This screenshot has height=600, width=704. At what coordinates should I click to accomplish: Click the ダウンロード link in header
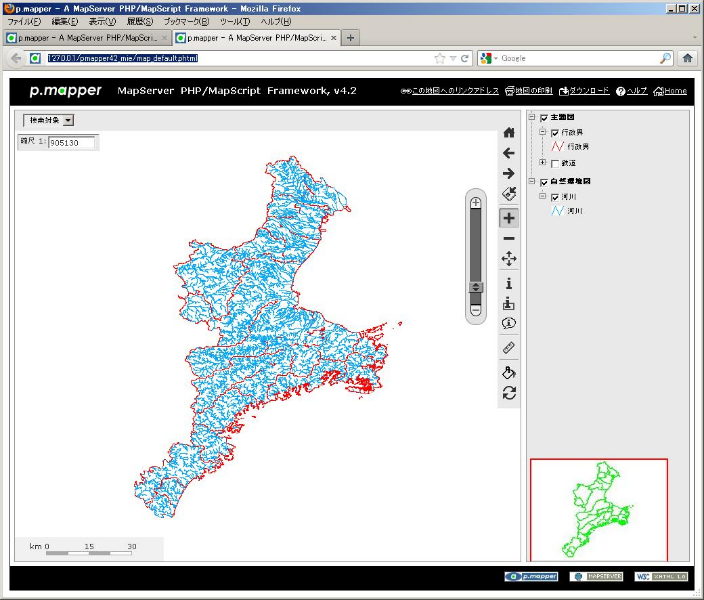(584, 91)
